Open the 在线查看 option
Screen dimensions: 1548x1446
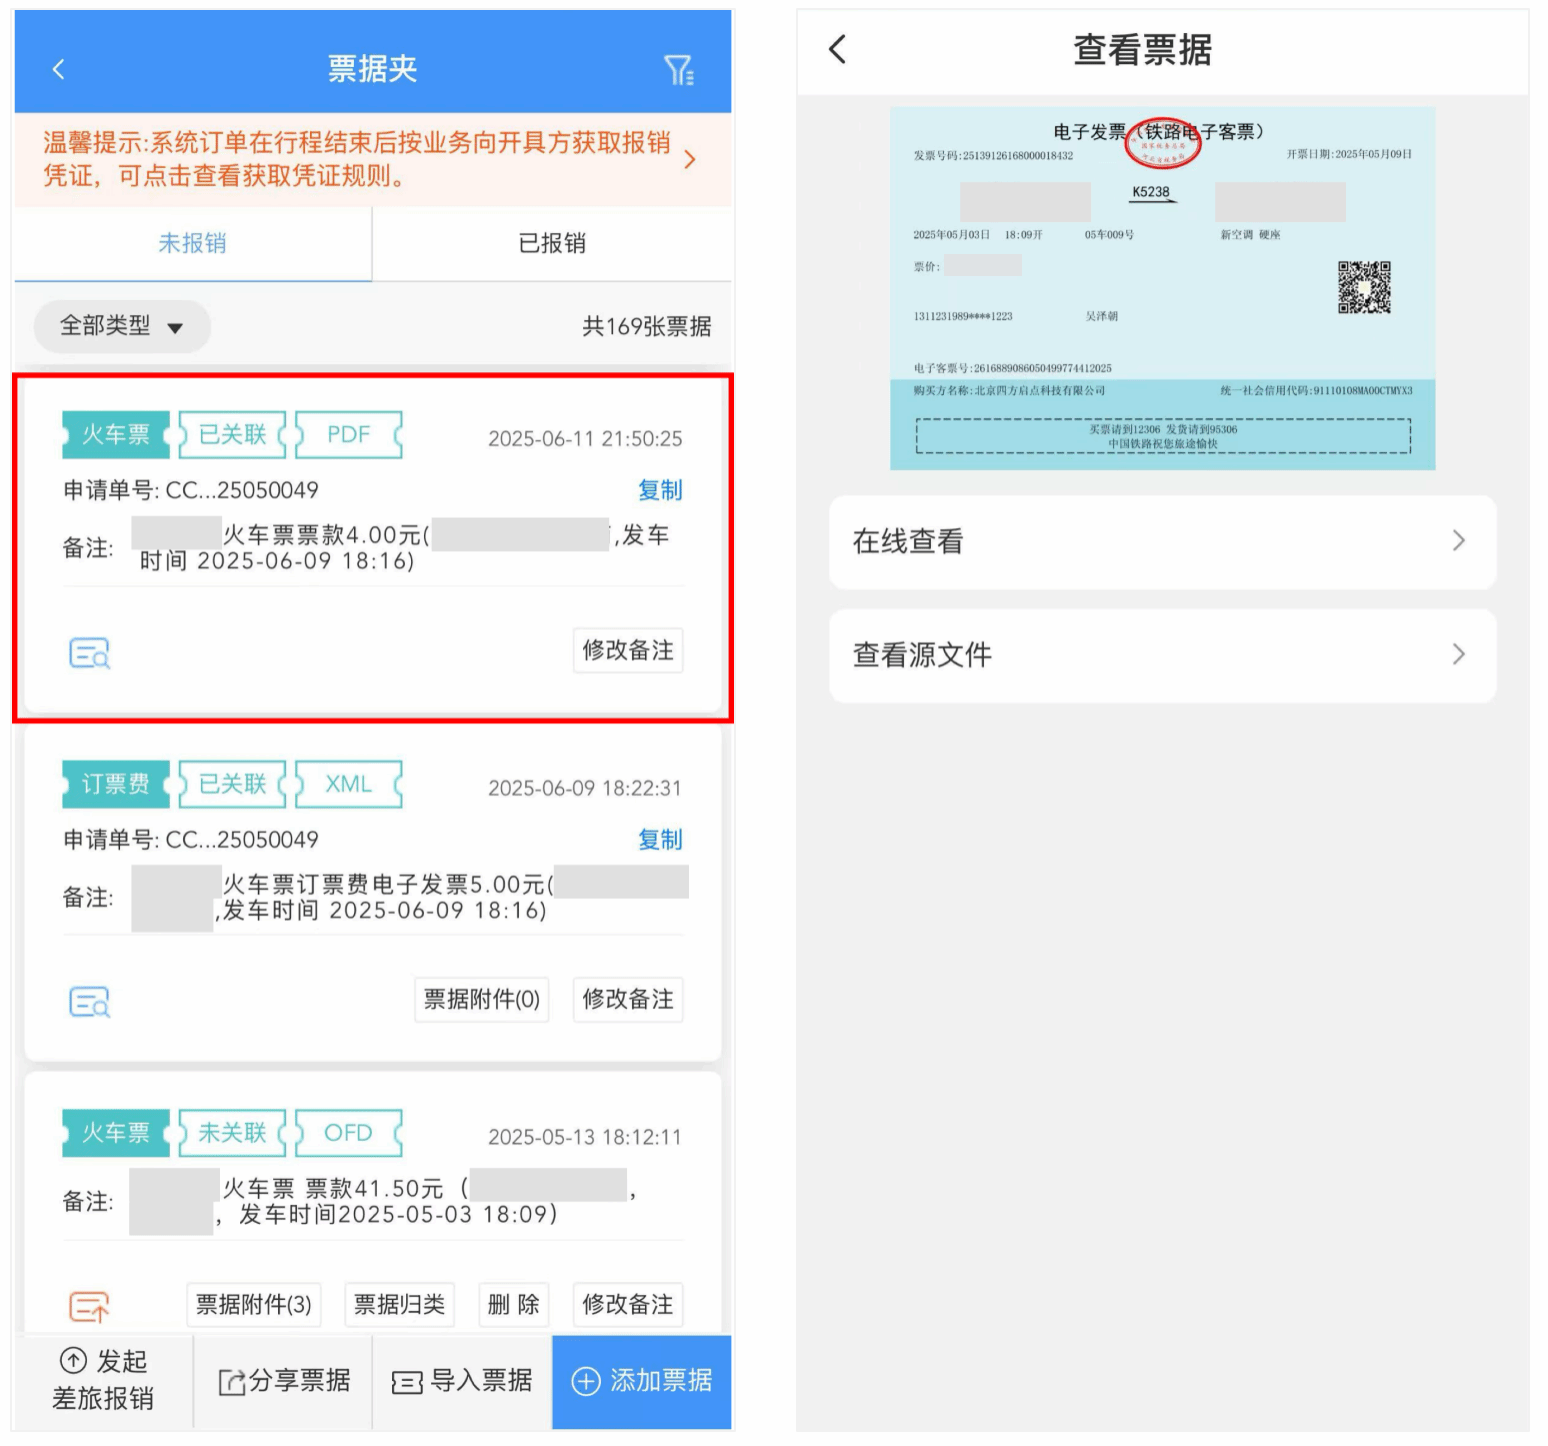pos(1162,542)
